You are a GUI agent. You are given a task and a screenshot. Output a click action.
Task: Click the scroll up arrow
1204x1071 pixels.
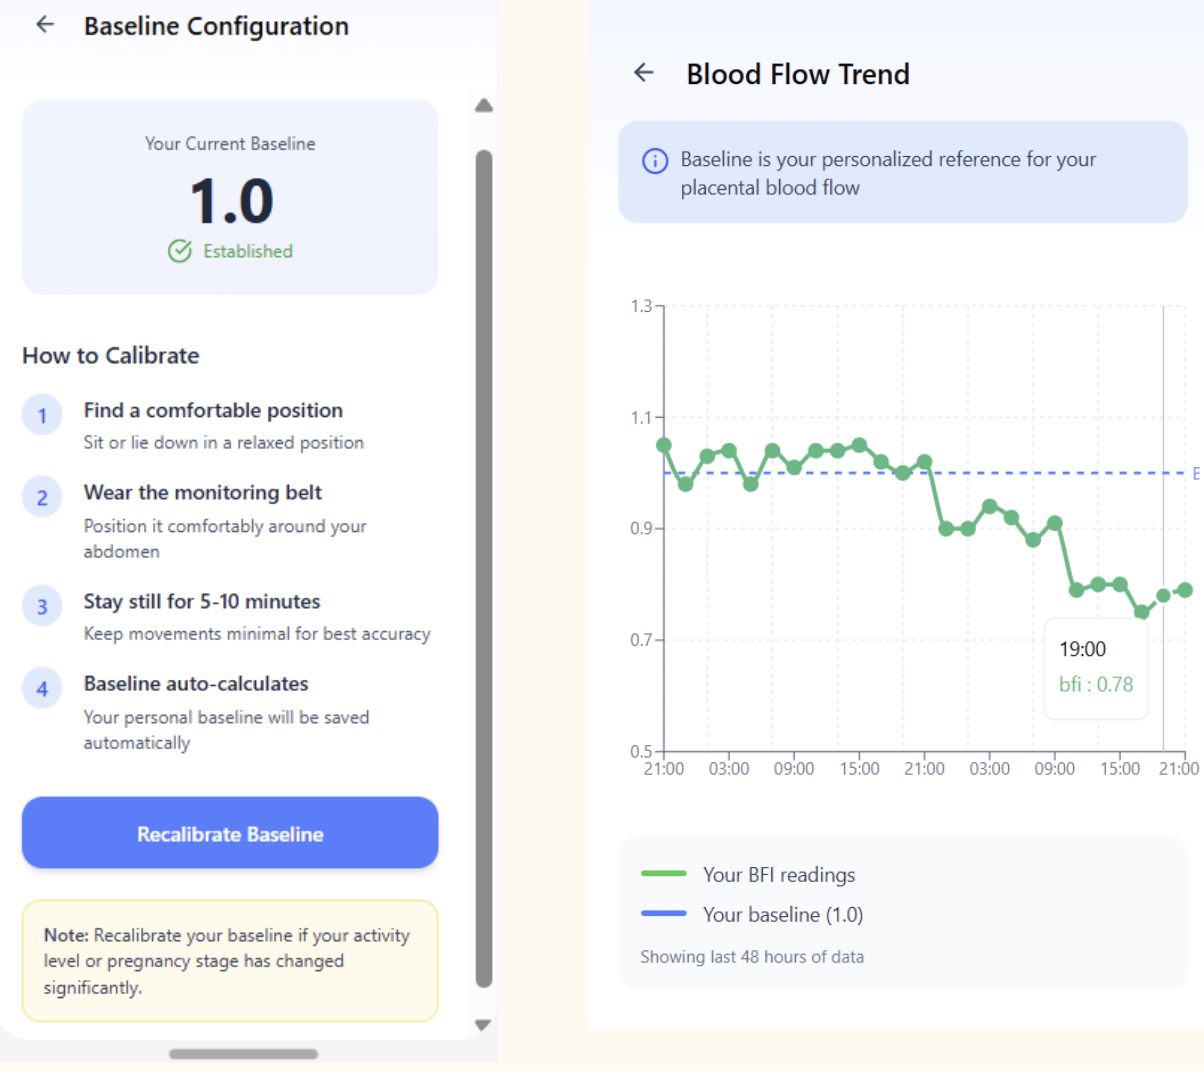click(x=484, y=106)
